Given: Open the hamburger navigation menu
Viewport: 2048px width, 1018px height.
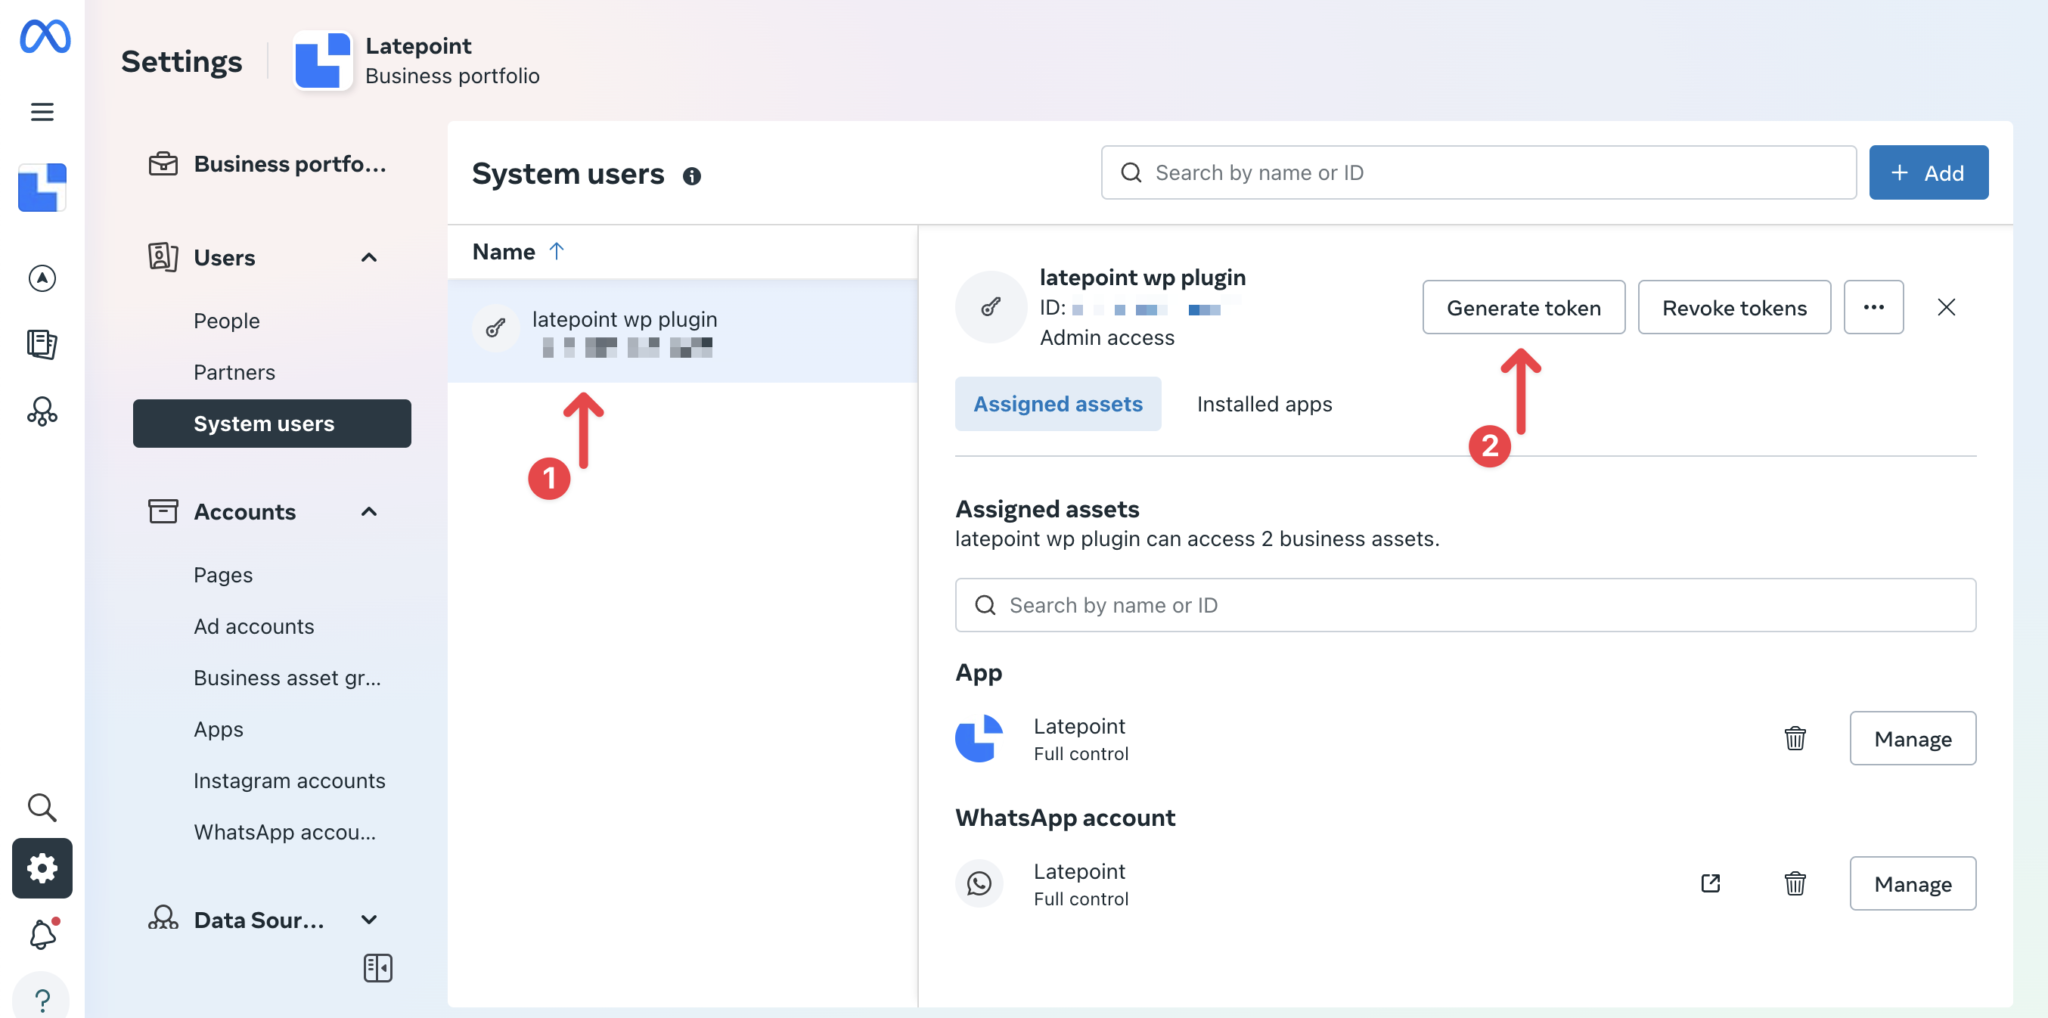Looking at the screenshot, I should click(42, 111).
